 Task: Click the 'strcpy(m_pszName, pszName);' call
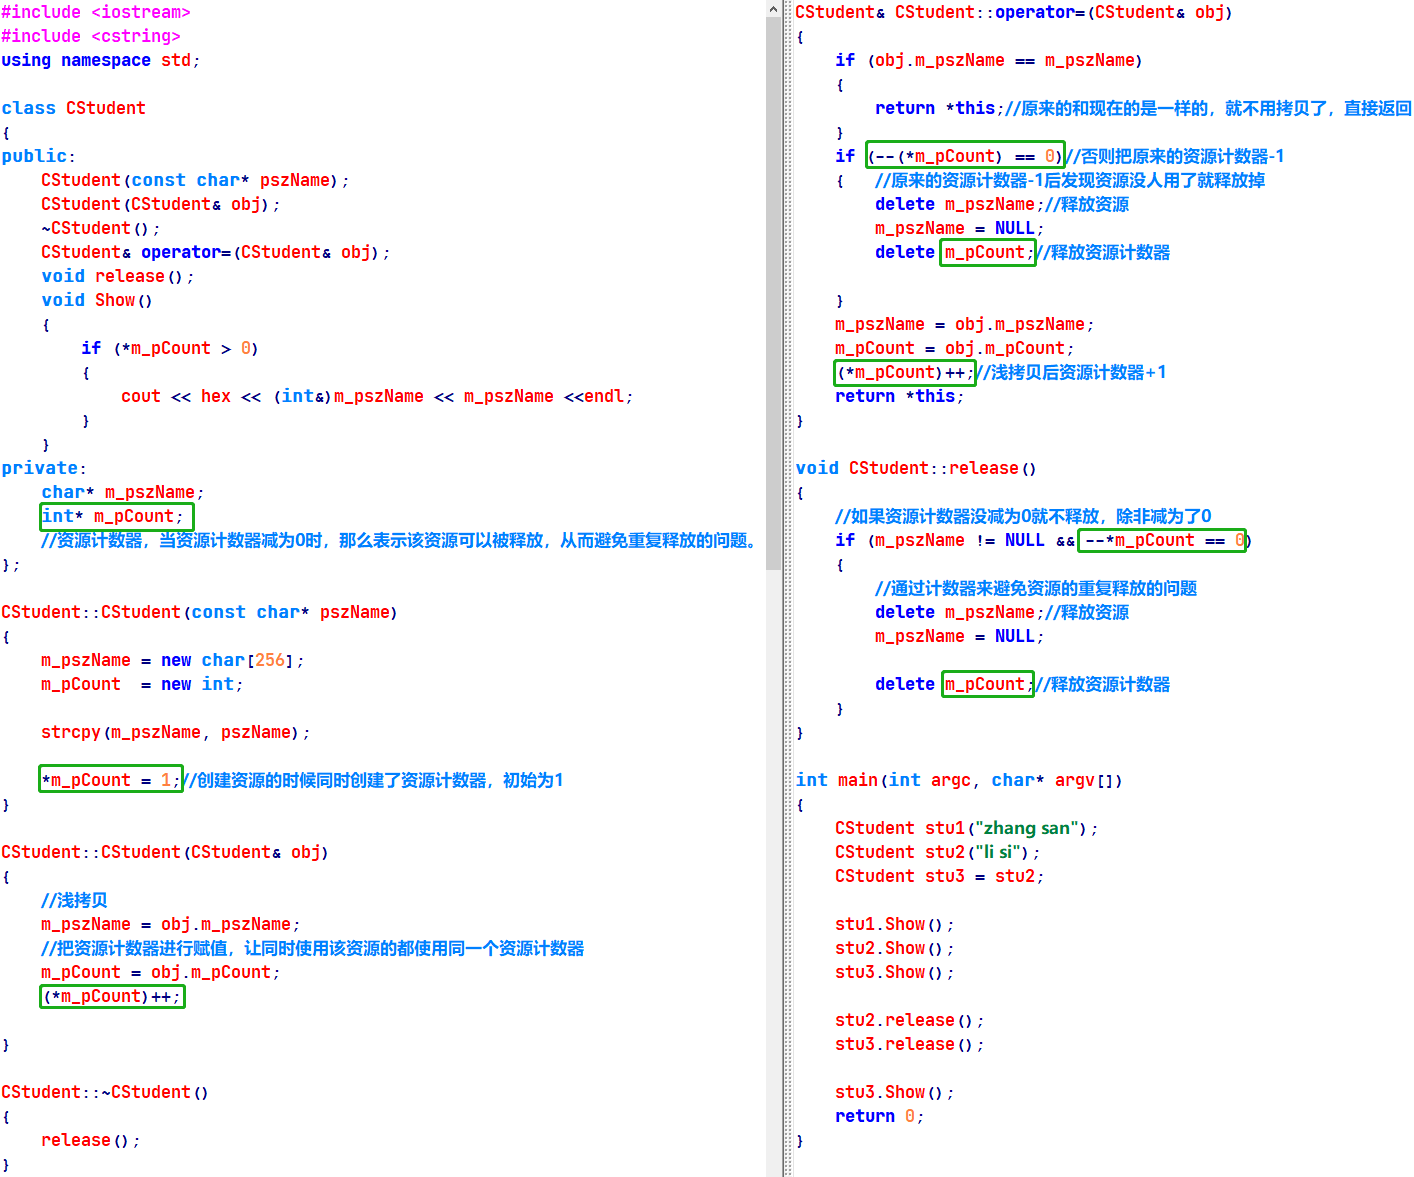coord(175,732)
